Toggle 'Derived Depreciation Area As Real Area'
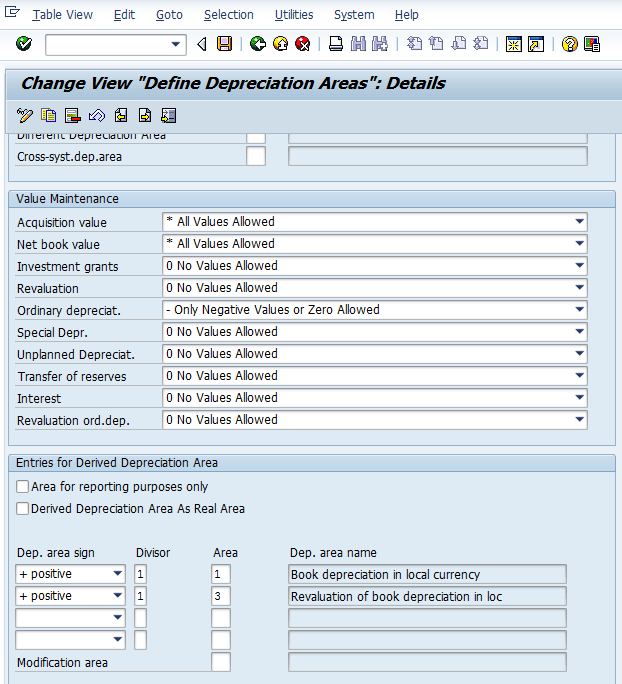This screenshot has height=684, width=622. tap(23, 509)
